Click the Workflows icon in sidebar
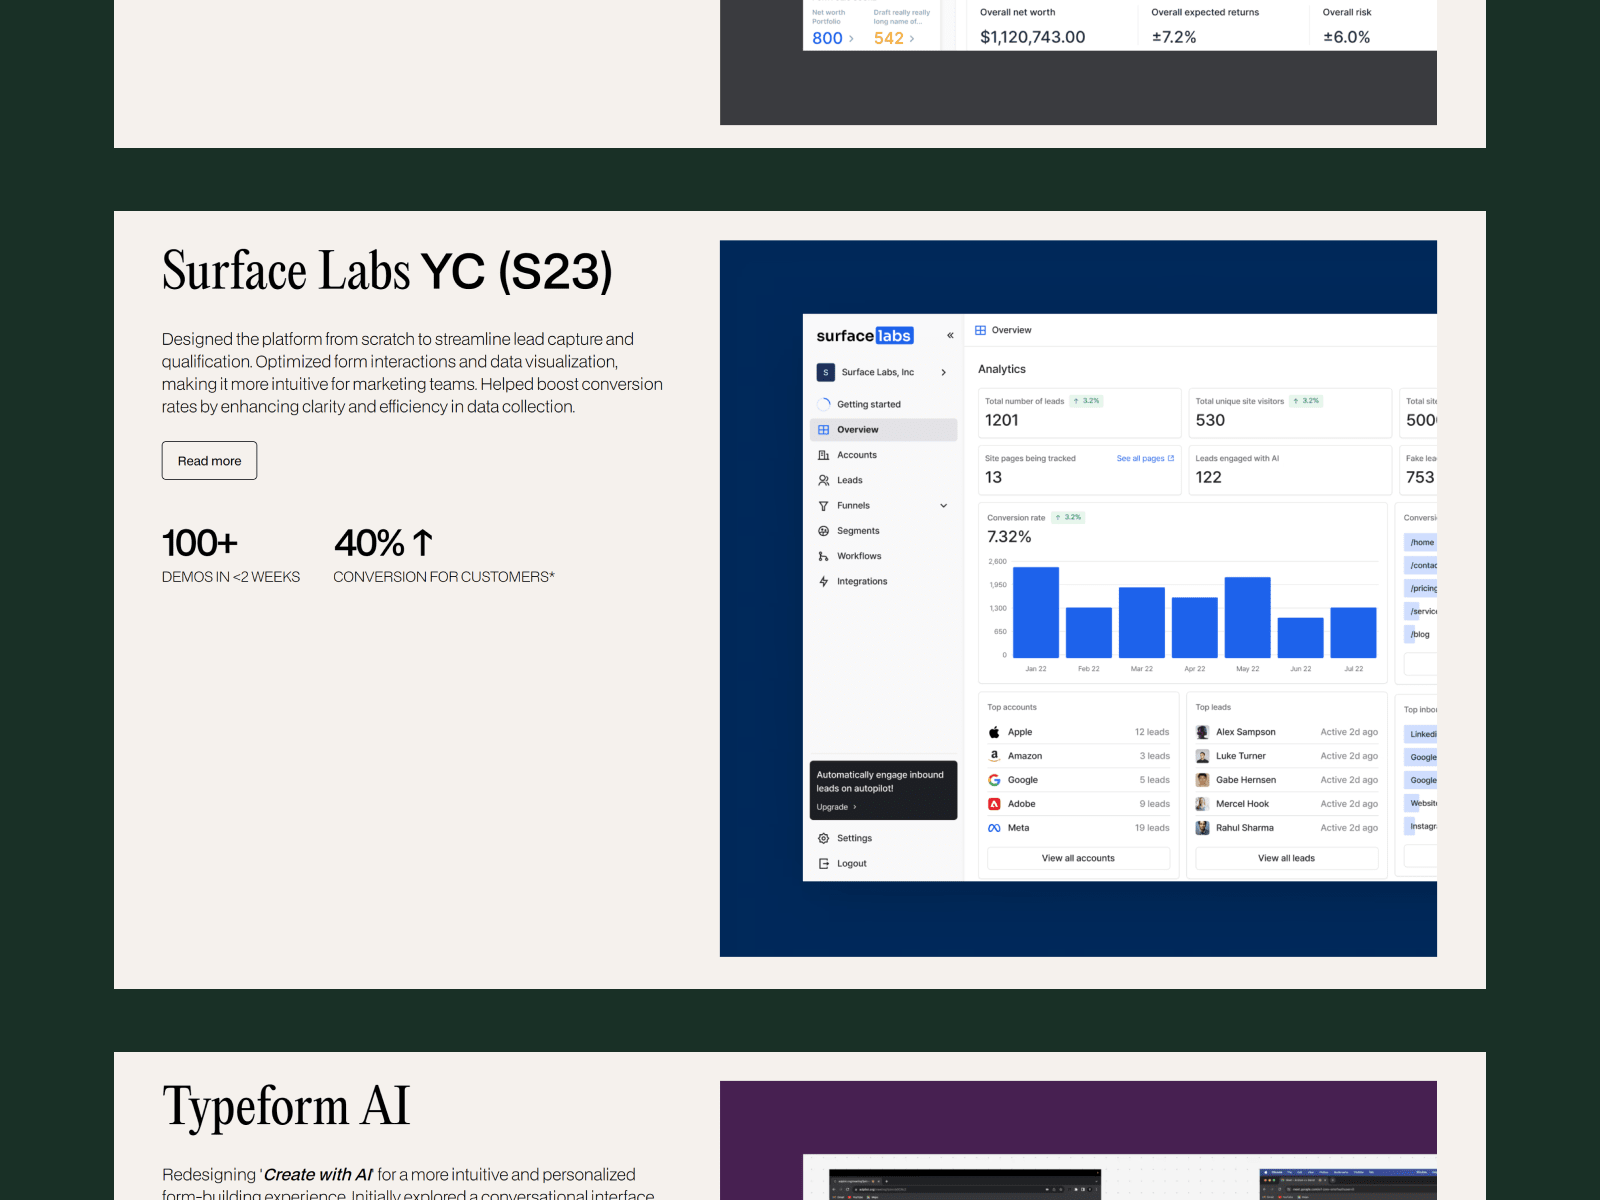This screenshot has height=1200, width=1600. point(824,556)
